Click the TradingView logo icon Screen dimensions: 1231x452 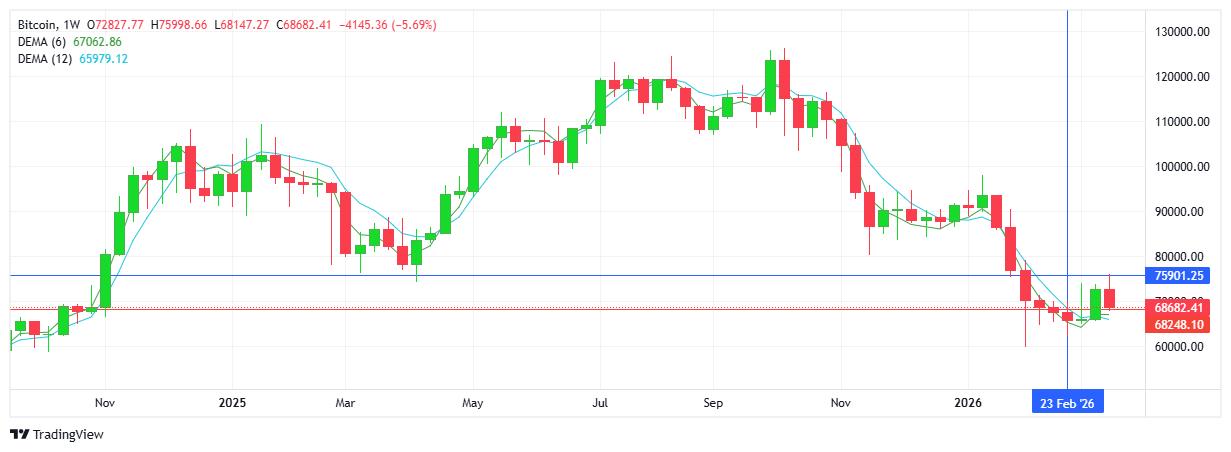pyautogui.click(x=19, y=435)
